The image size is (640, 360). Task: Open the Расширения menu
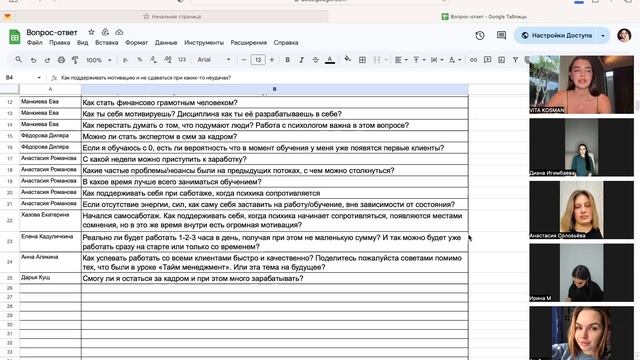tap(249, 42)
